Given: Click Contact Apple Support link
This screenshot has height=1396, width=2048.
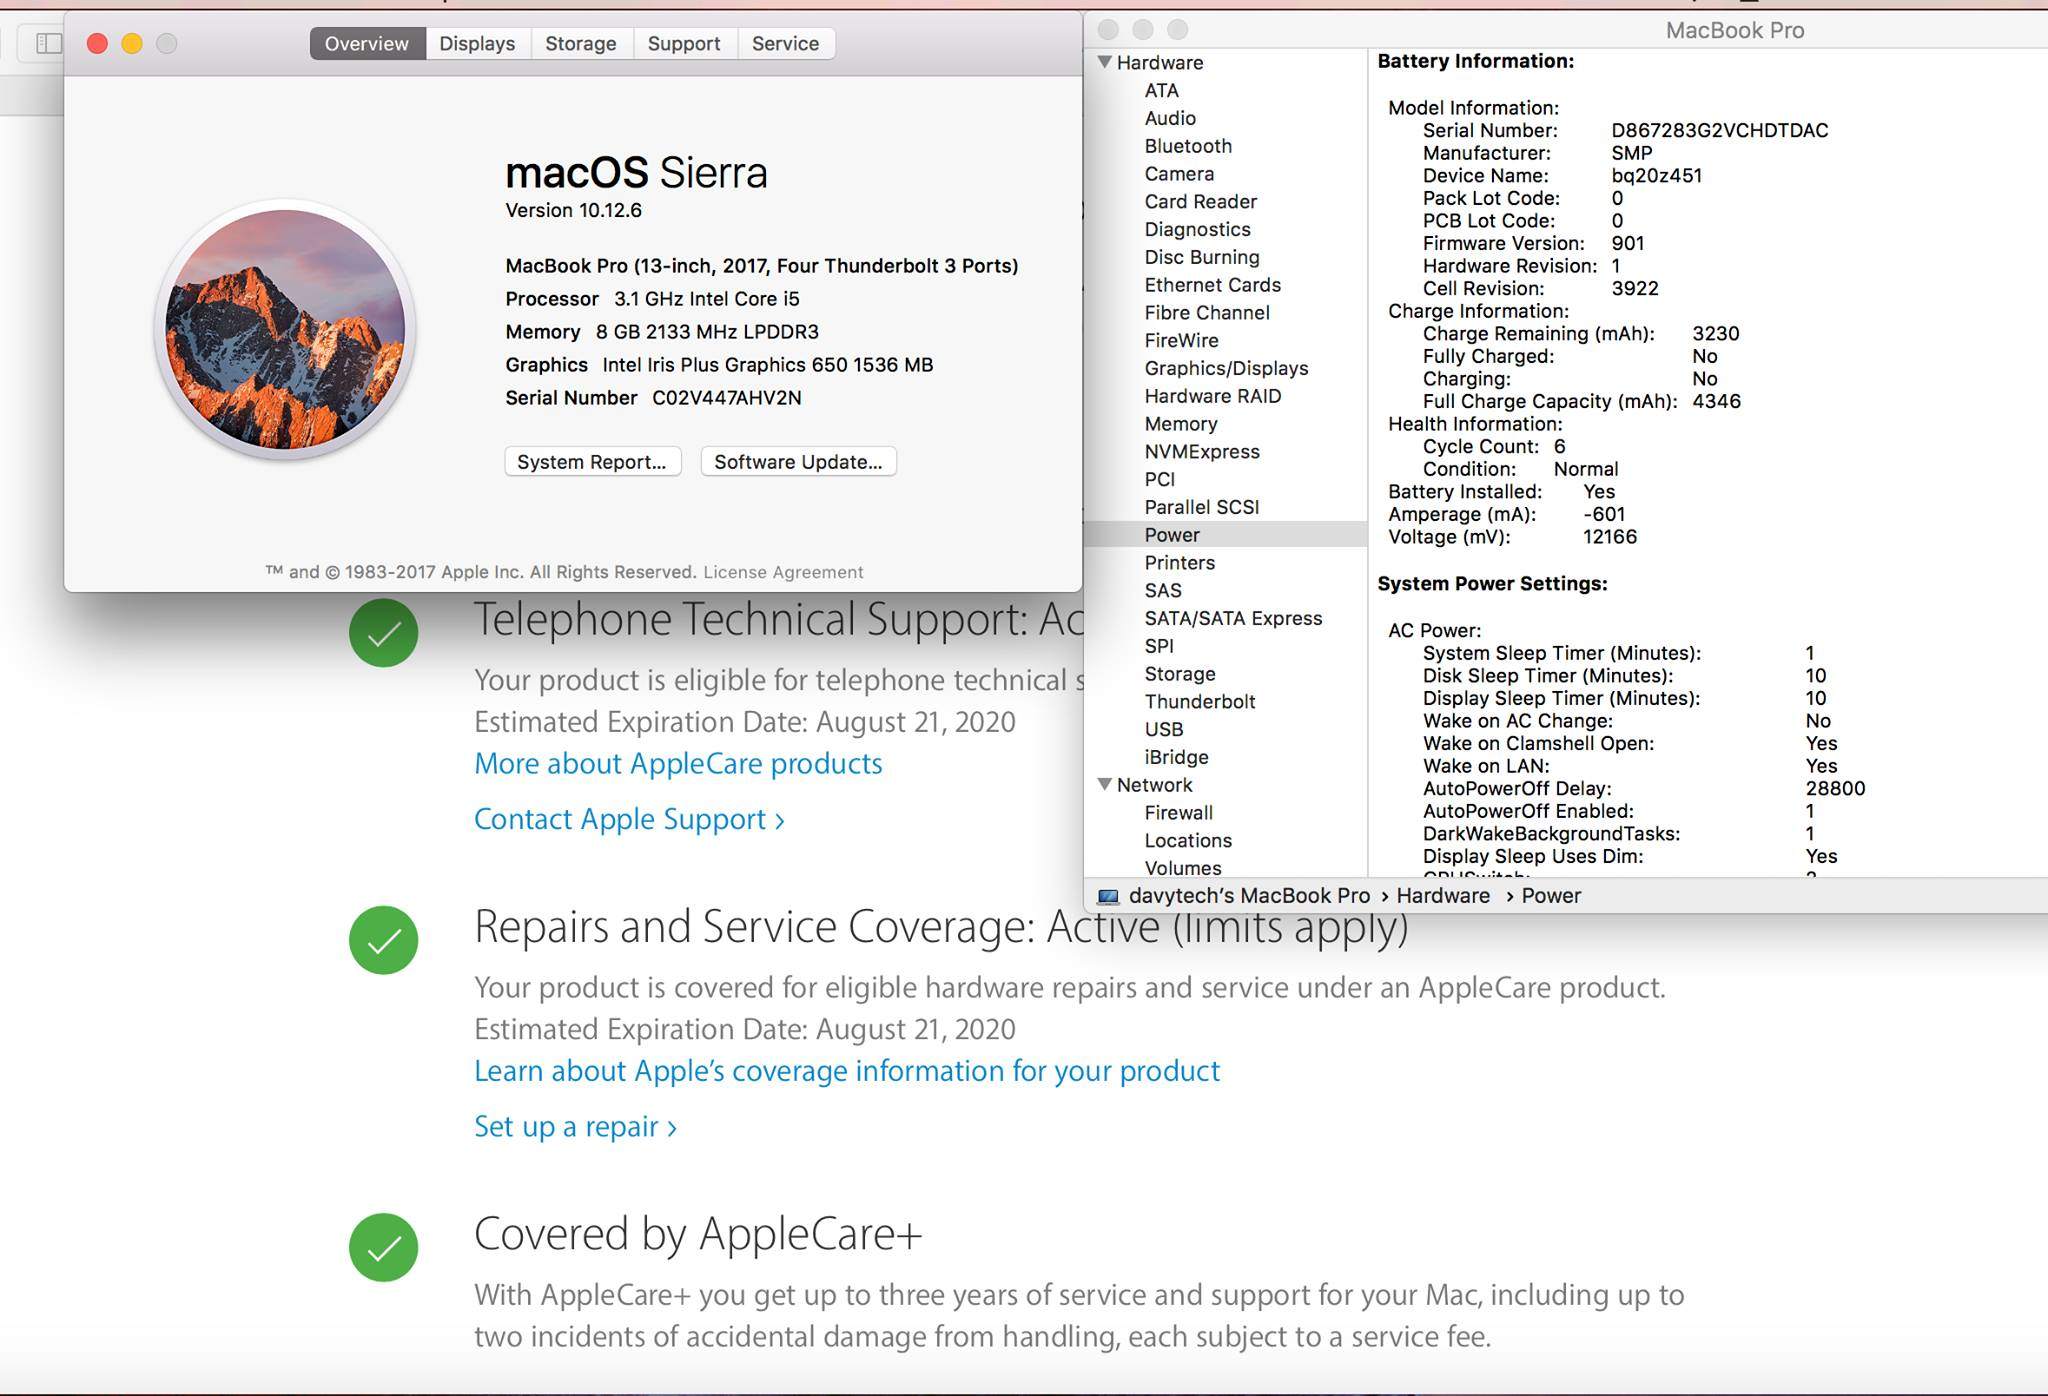Looking at the screenshot, I should 629,819.
